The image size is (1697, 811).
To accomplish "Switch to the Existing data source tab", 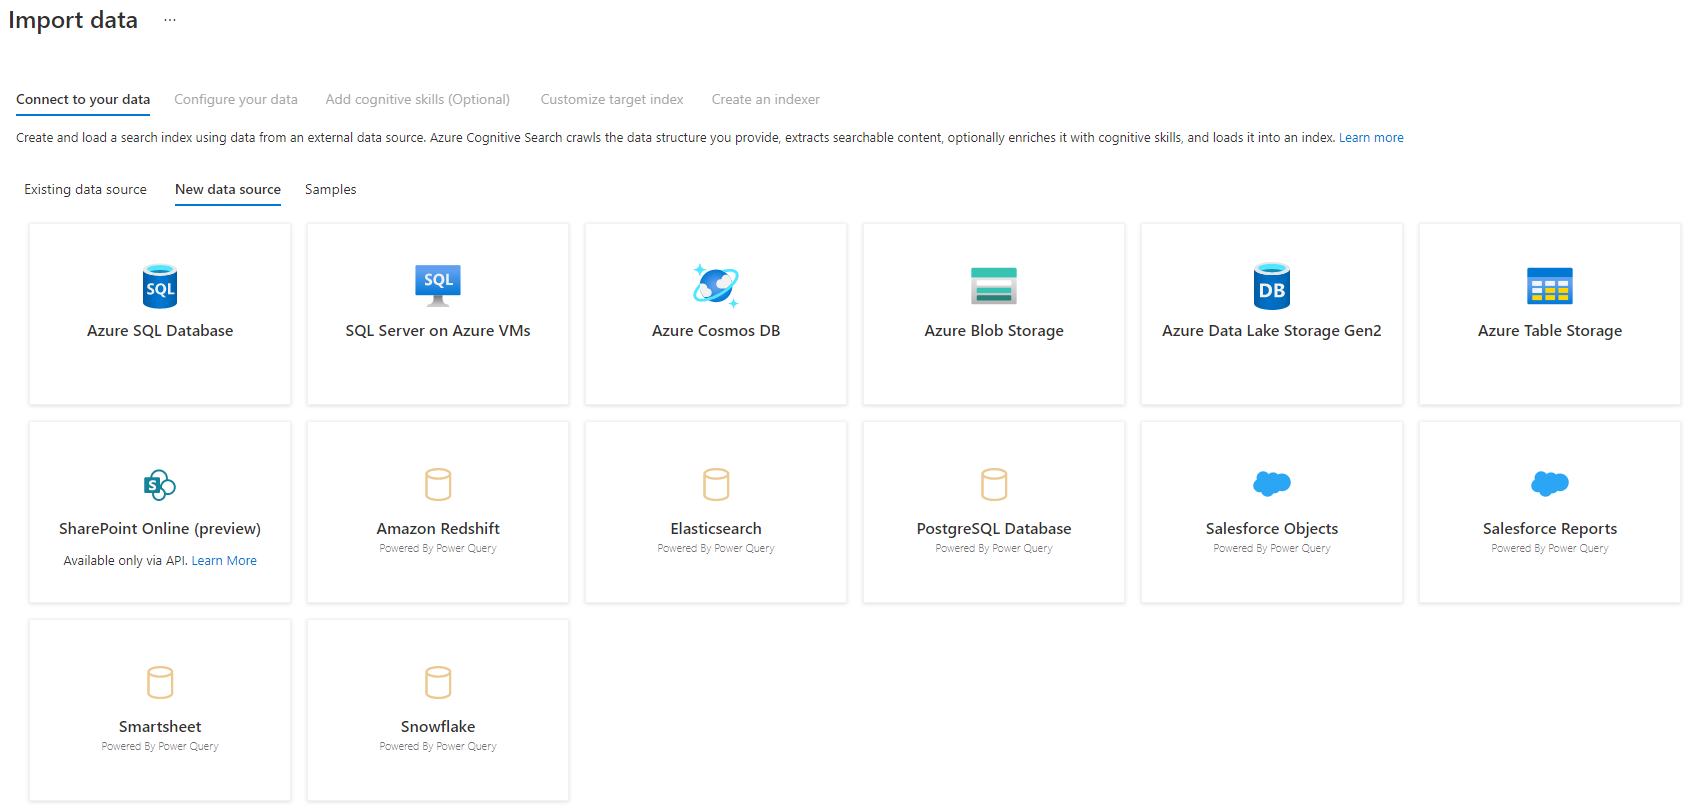I will point(85,189).
